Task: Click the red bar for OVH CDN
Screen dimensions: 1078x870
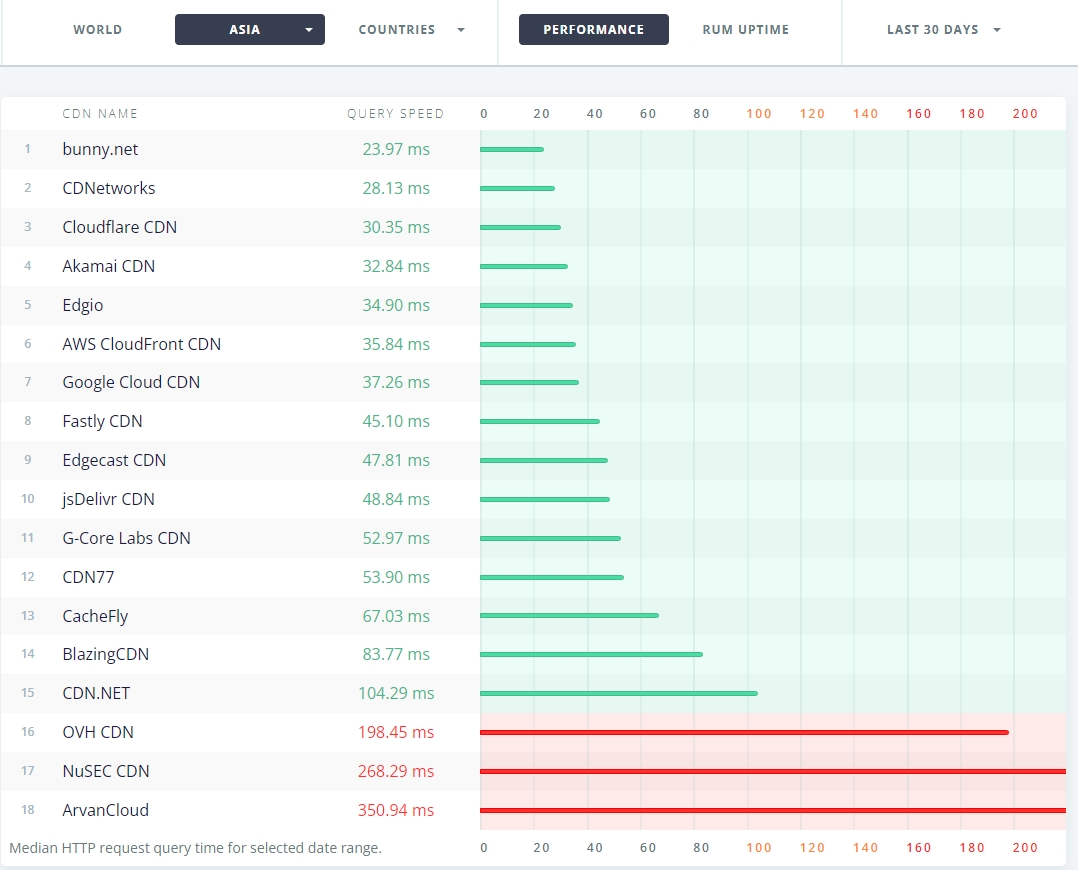Action: pyautogui.click(x=745, y=732)
